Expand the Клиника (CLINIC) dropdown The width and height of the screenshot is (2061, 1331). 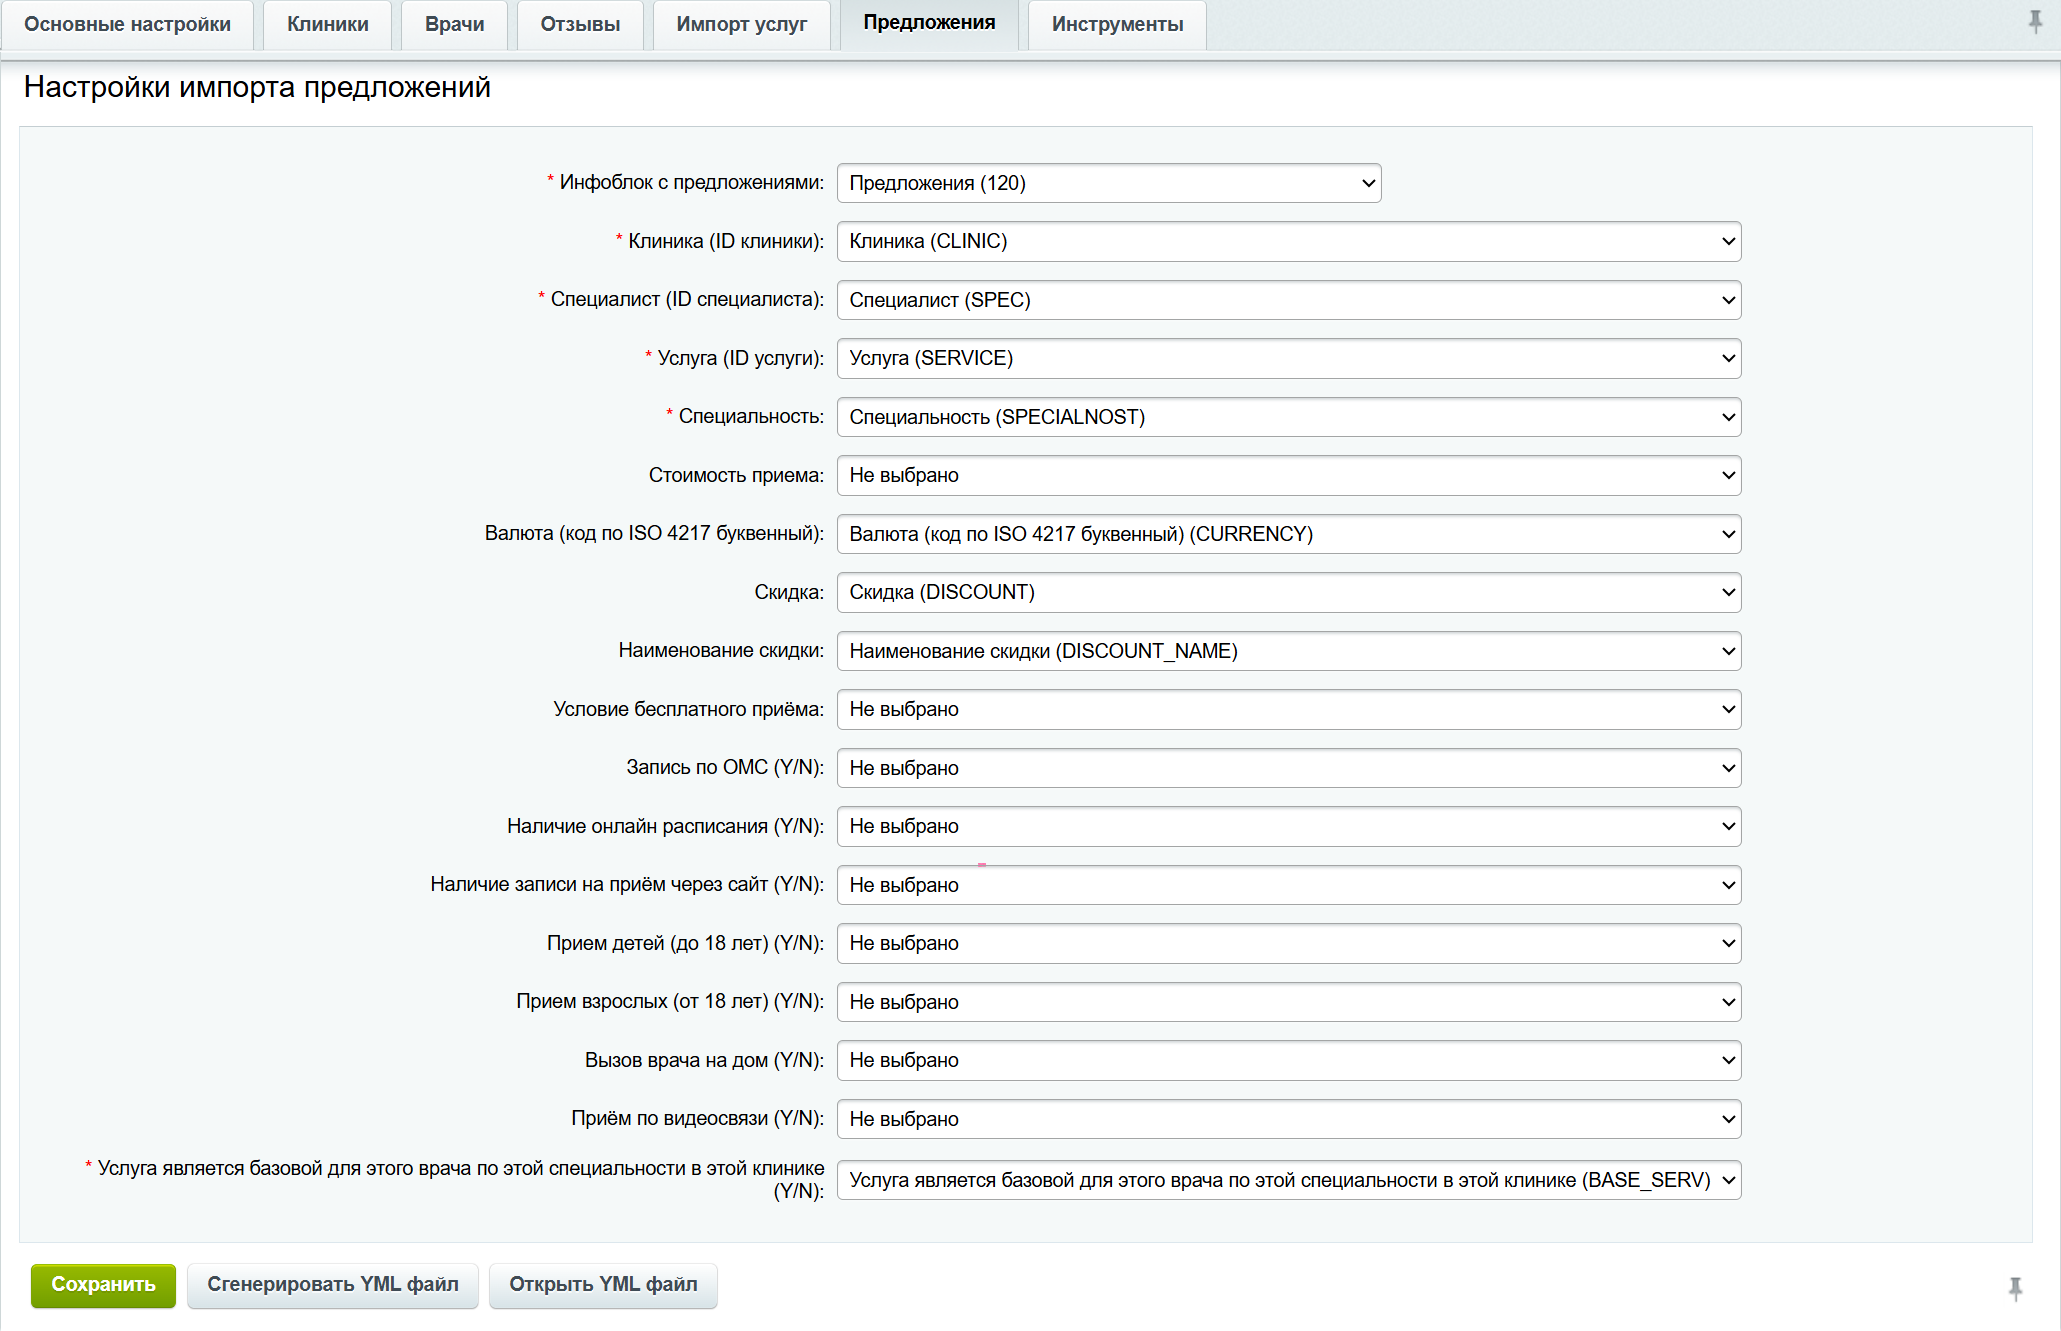[x=1288, y=241]
